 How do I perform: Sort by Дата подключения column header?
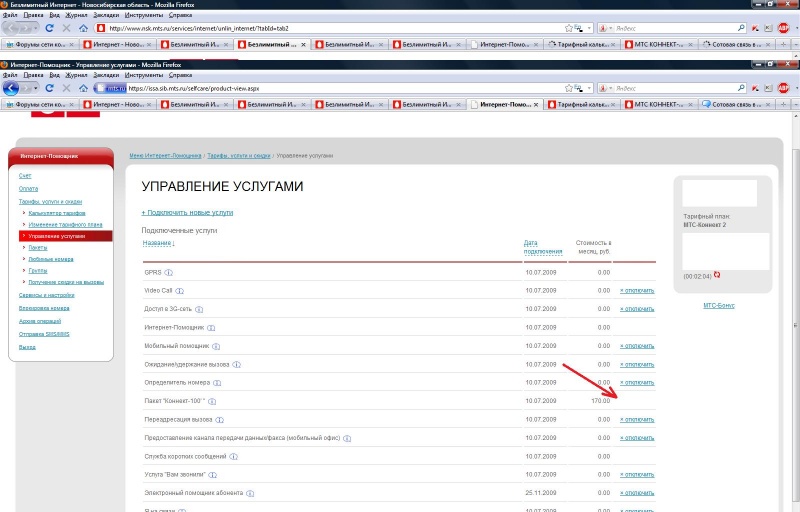[536, 247]
